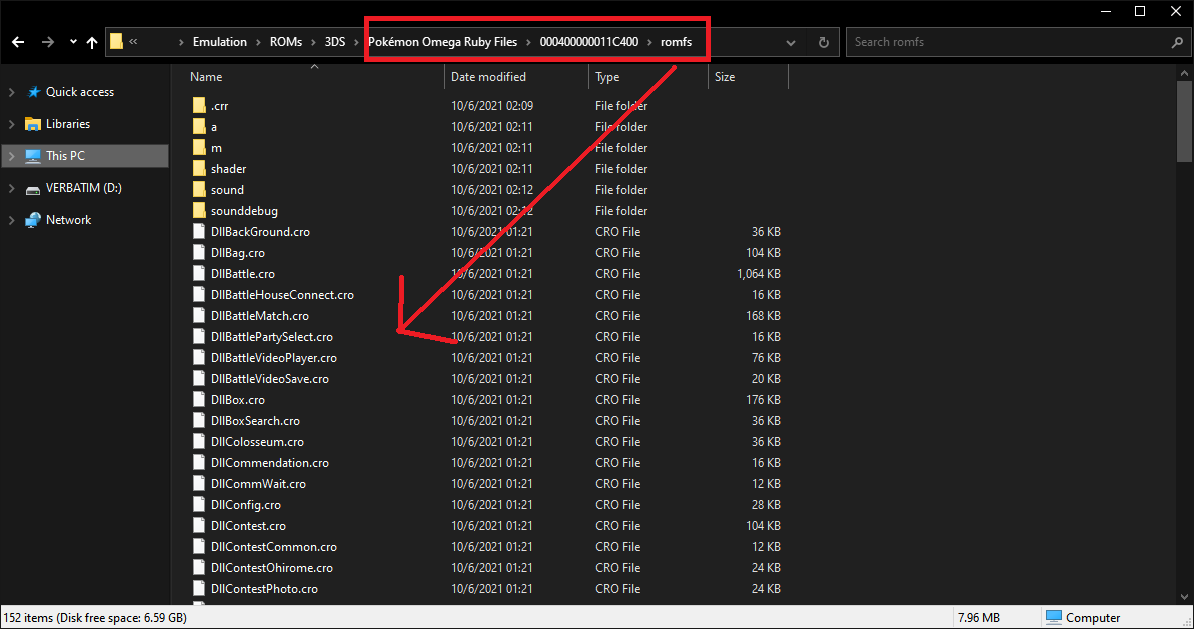Image resolution: width=1194 pixels, height=629 pixels.
Task: Click the Search romfs input field
Action: pyautogui.click(x=1008, y=42)
